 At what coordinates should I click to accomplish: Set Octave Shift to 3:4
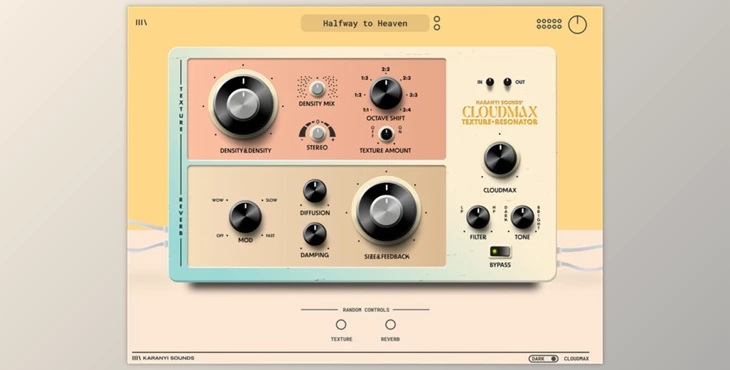click(x=406, y=110)
